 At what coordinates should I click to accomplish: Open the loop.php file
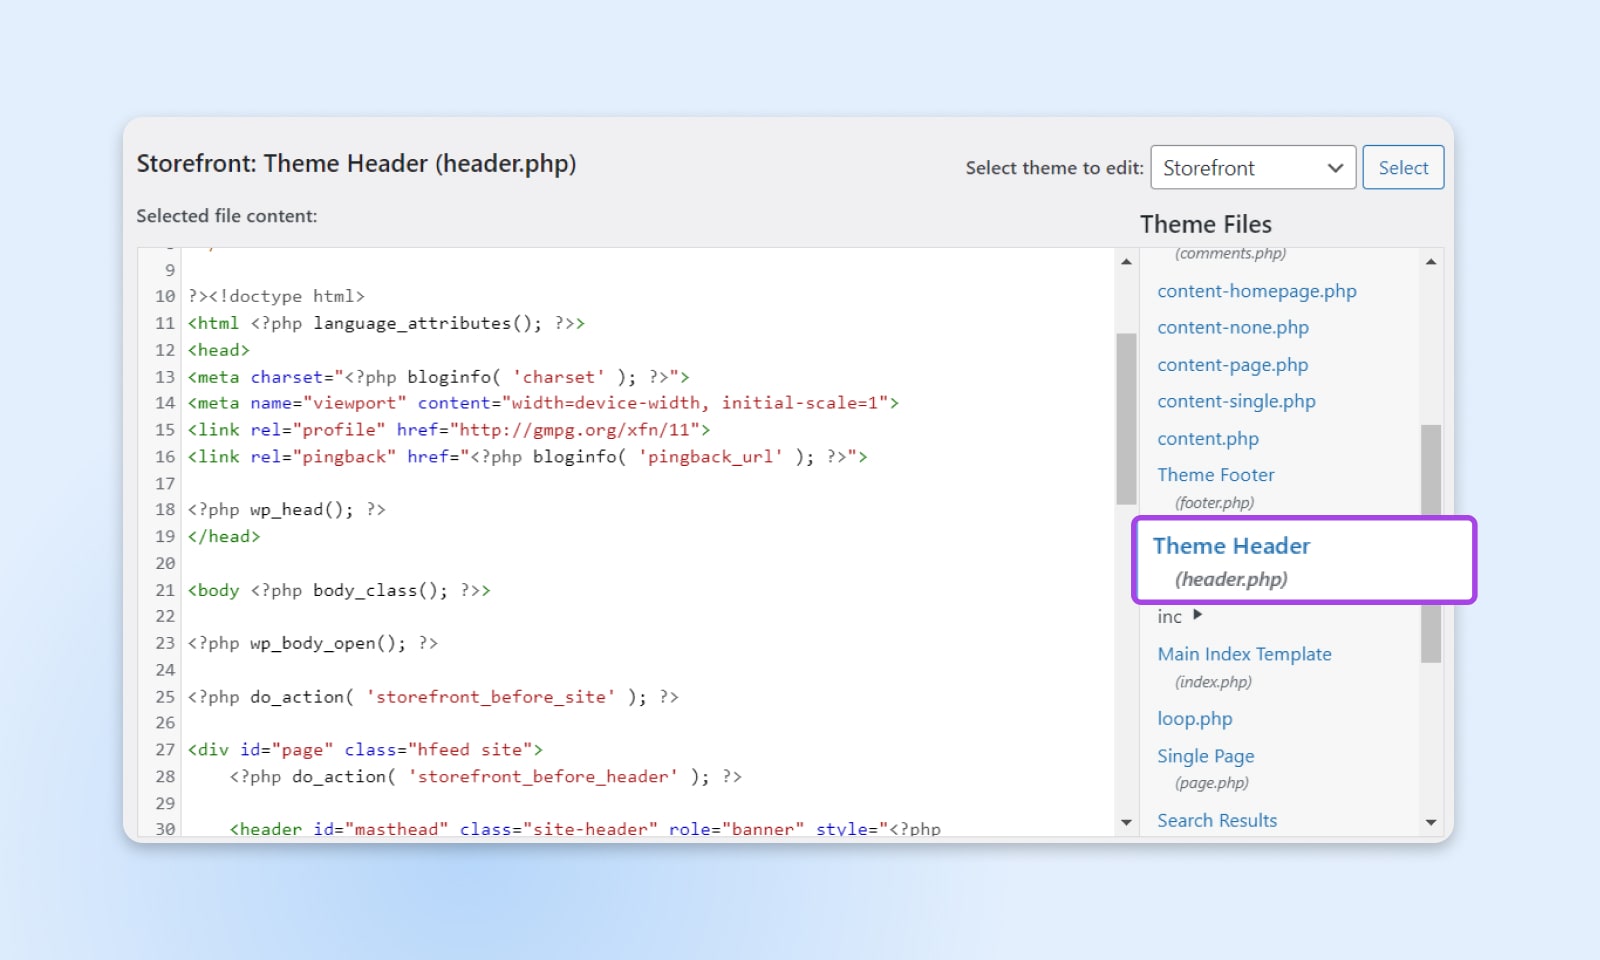coord(1194,718)
